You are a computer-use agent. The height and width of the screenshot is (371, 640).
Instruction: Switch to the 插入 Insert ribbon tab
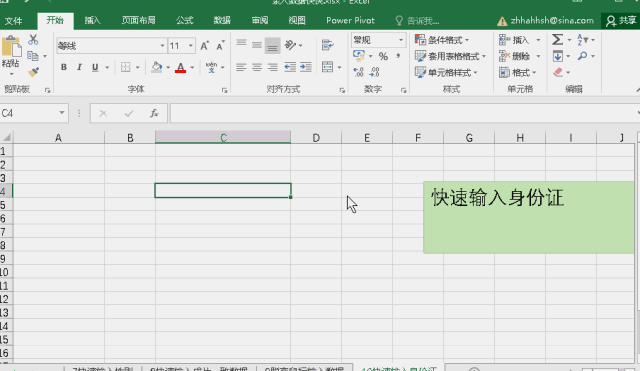coord(92,20)
